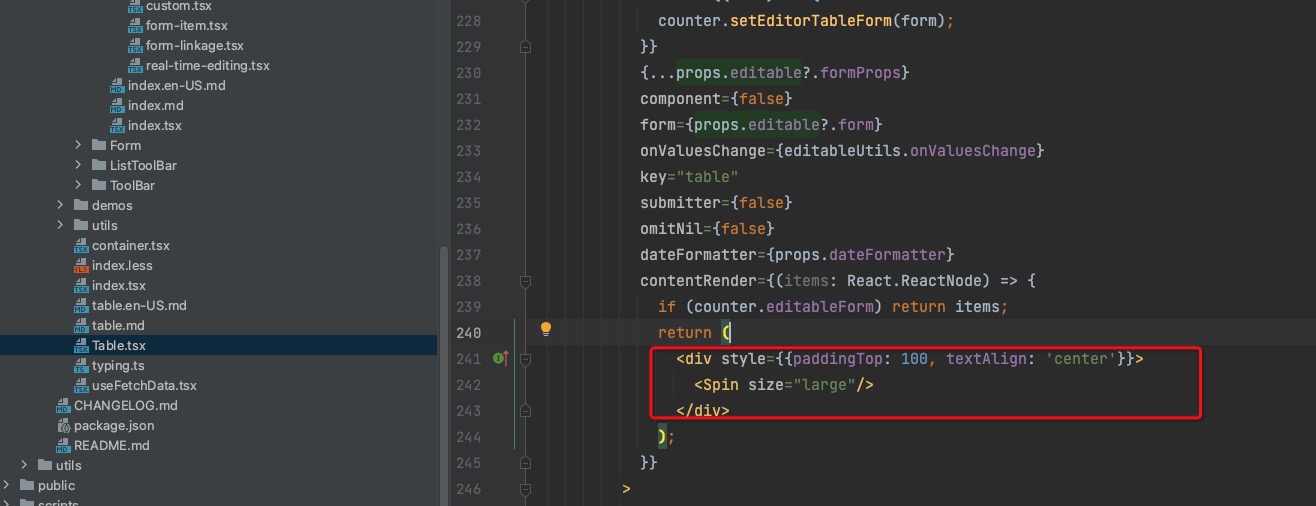The height and width of the screenshot is (506, 1316).
Task: Click the 'Spin' tag on line 242
Action: [x=720, y=385]
